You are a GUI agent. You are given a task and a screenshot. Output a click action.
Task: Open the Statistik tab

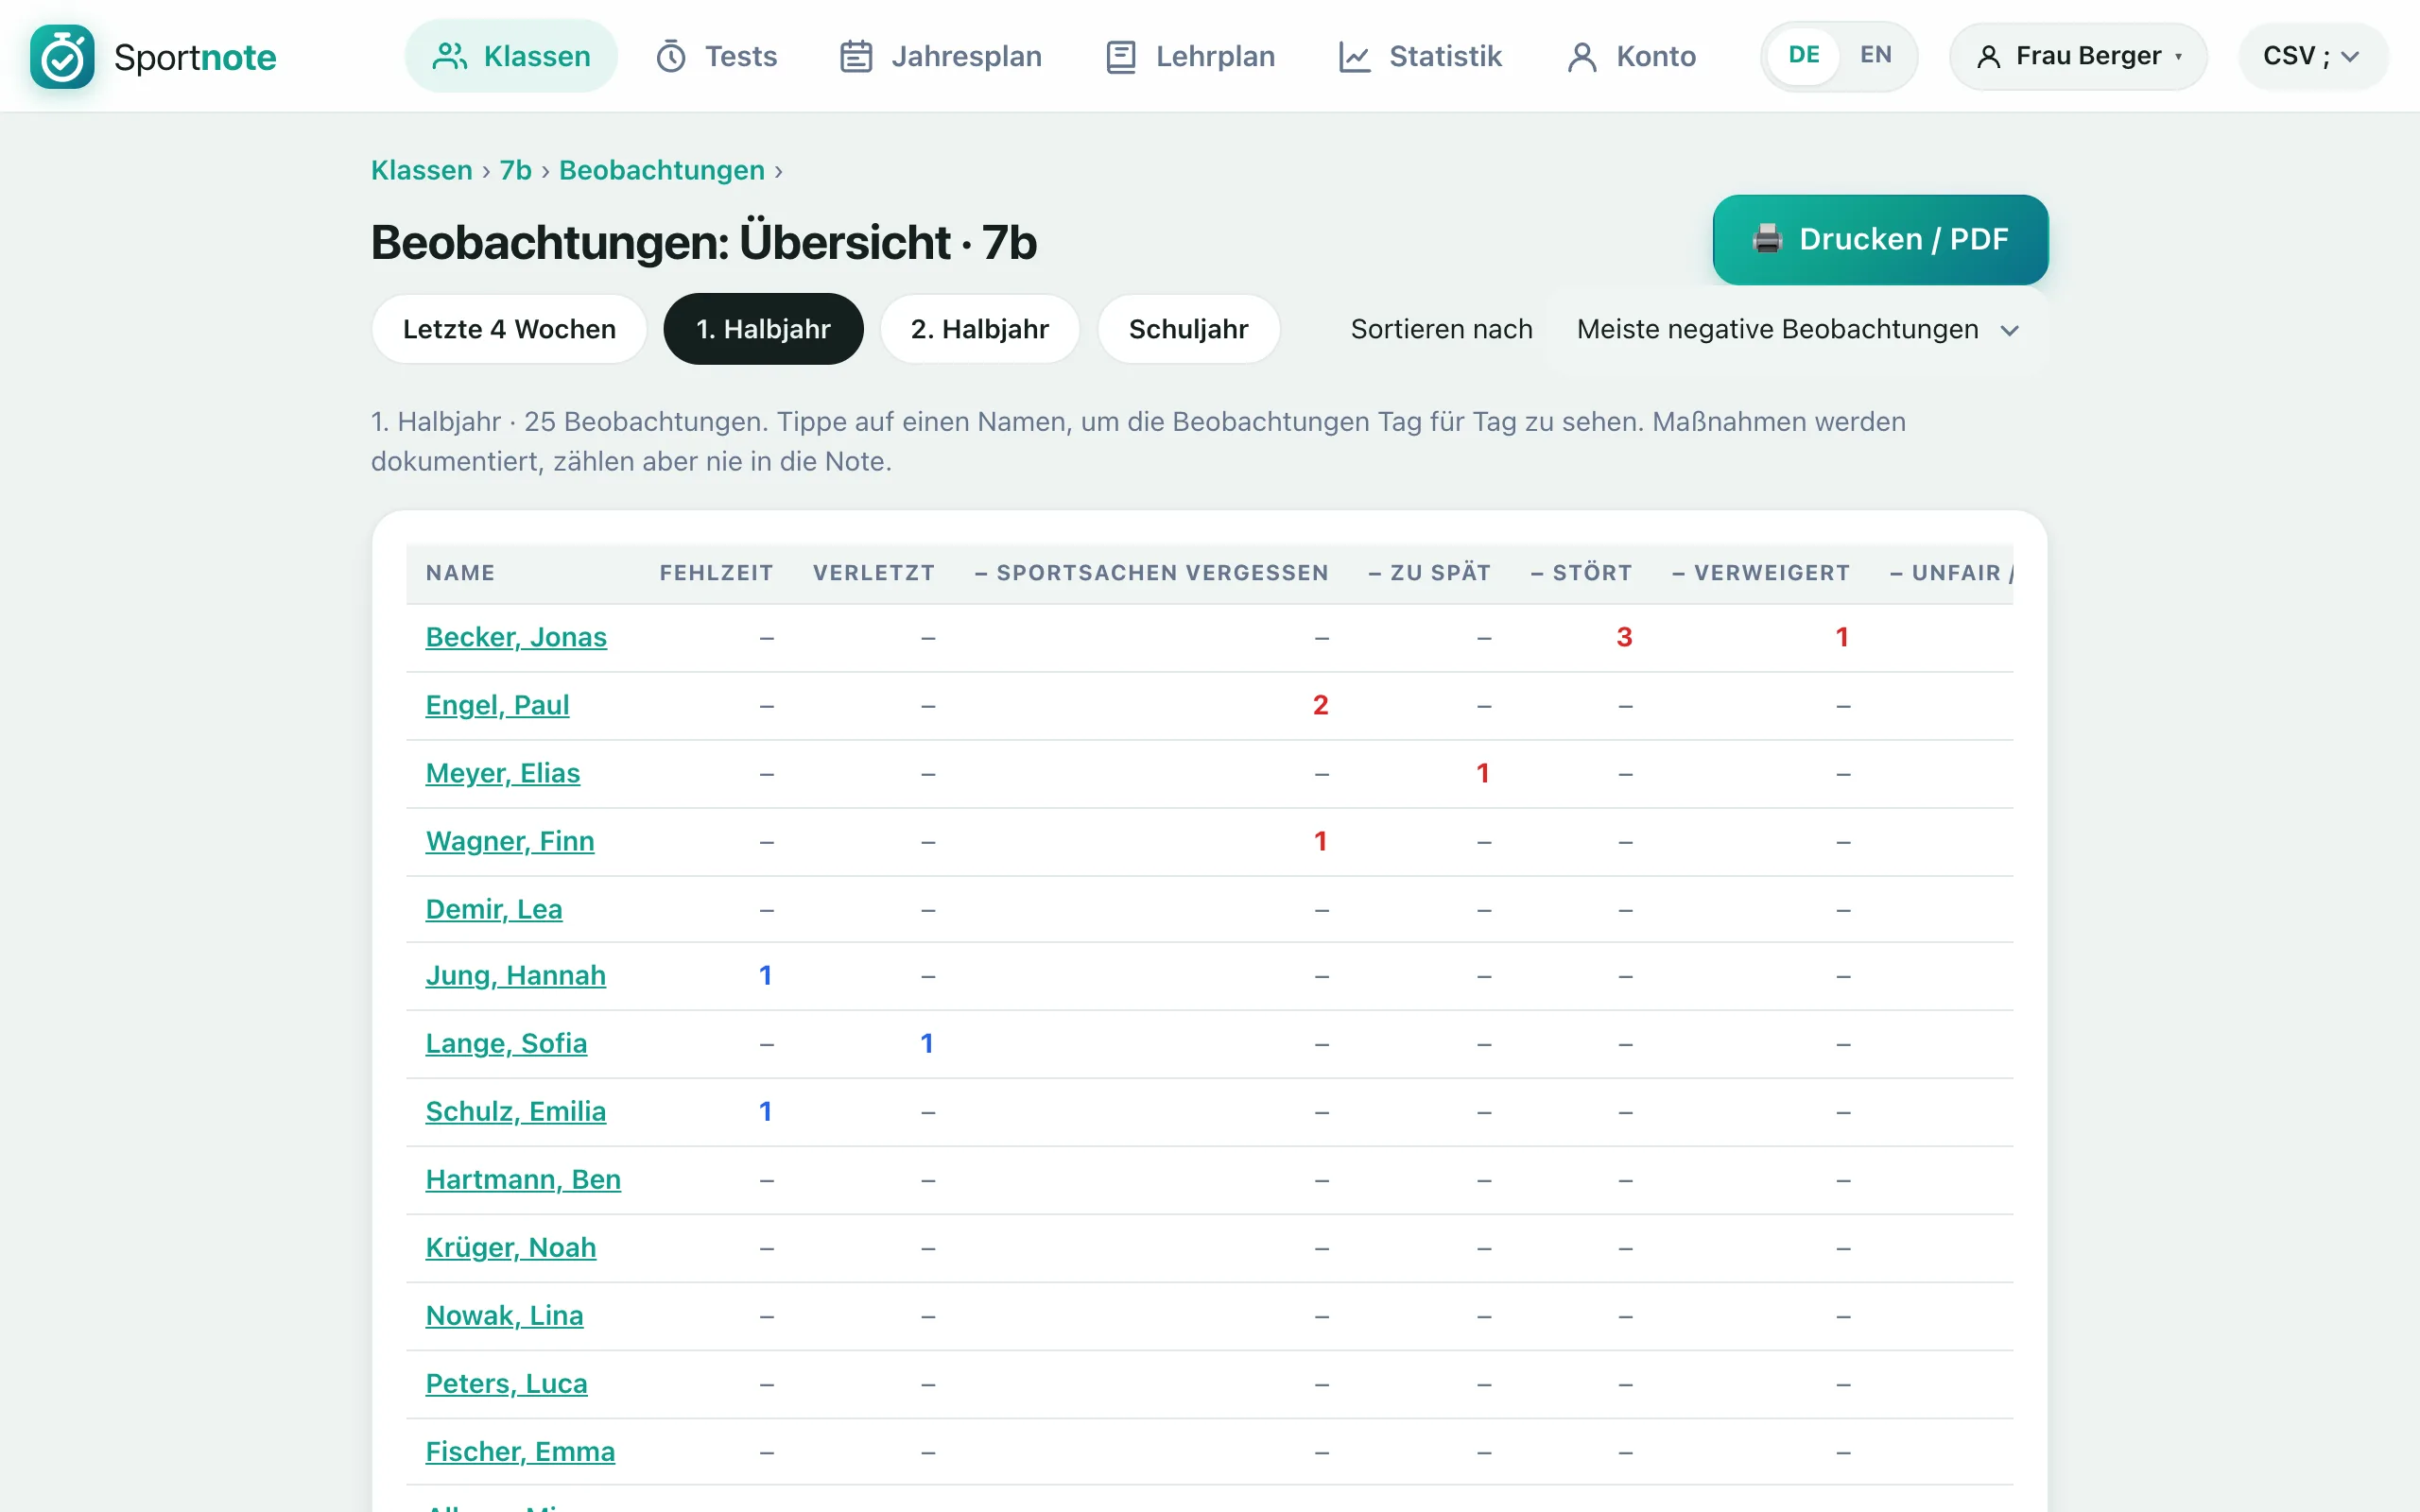[x=1420, y=56]
